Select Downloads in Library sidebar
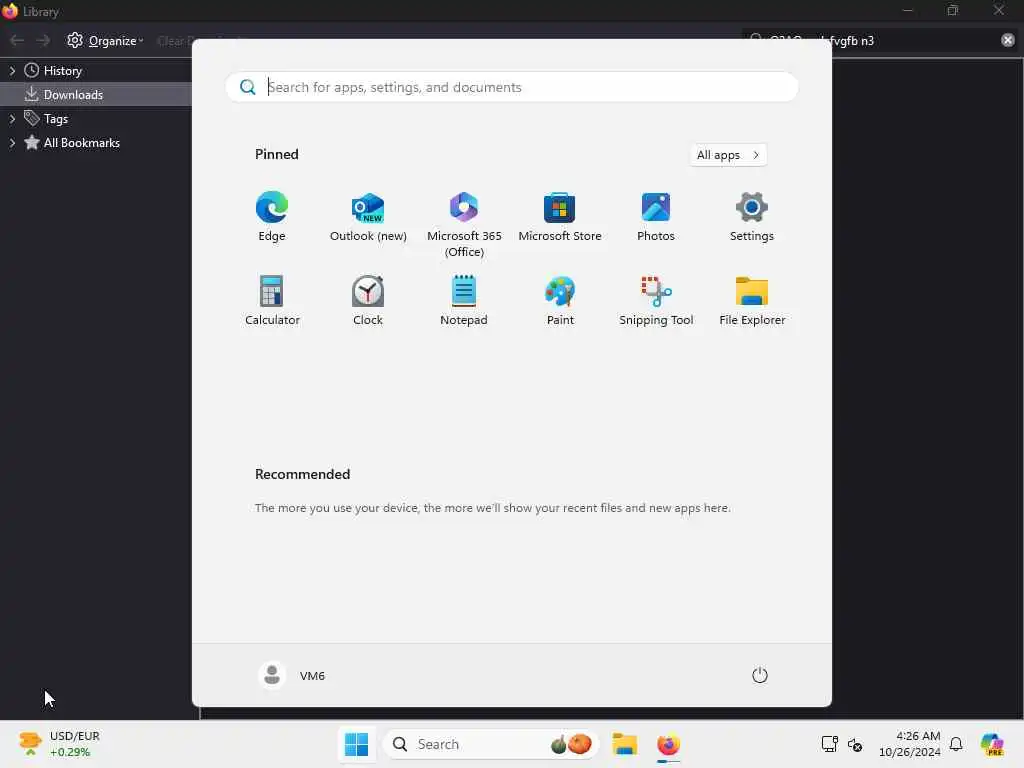The image size is (1024, 768). 96,95
